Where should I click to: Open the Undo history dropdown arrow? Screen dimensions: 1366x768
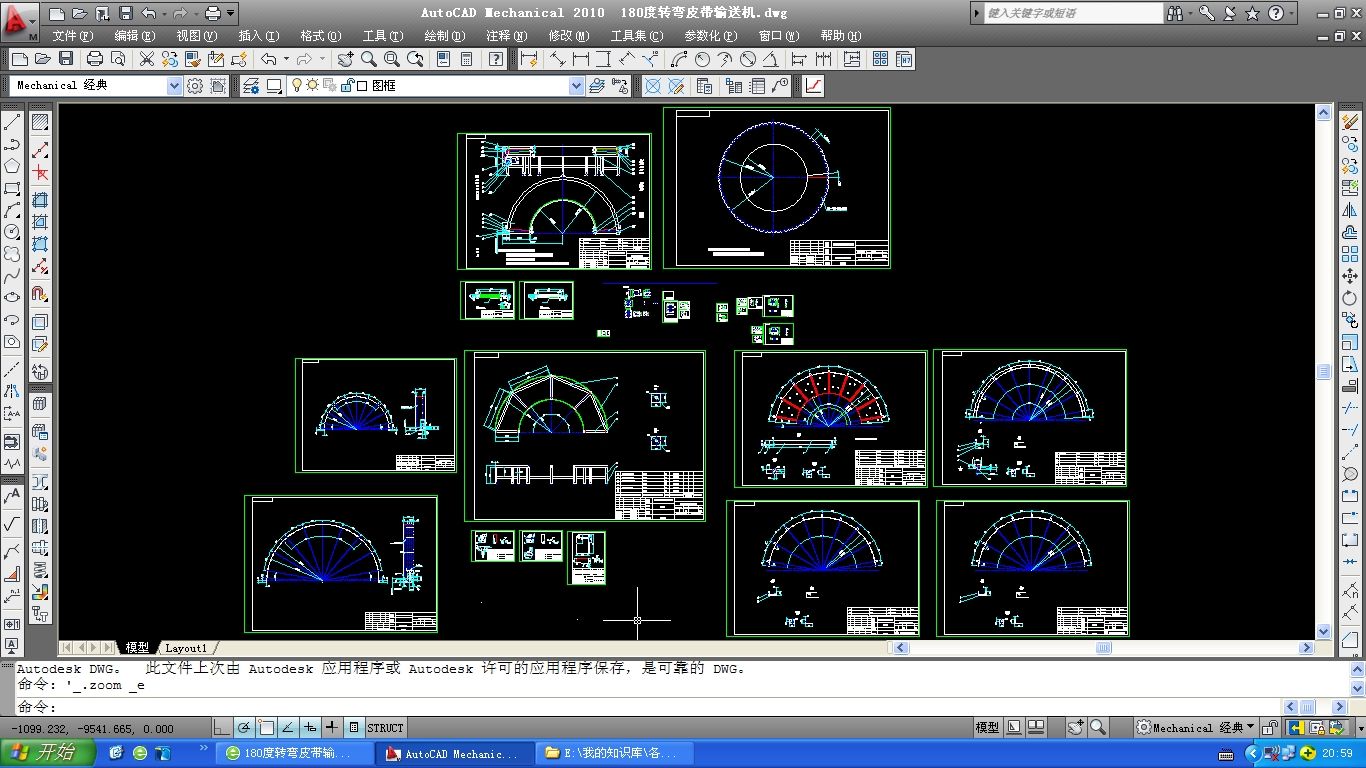tap(288, 59)
